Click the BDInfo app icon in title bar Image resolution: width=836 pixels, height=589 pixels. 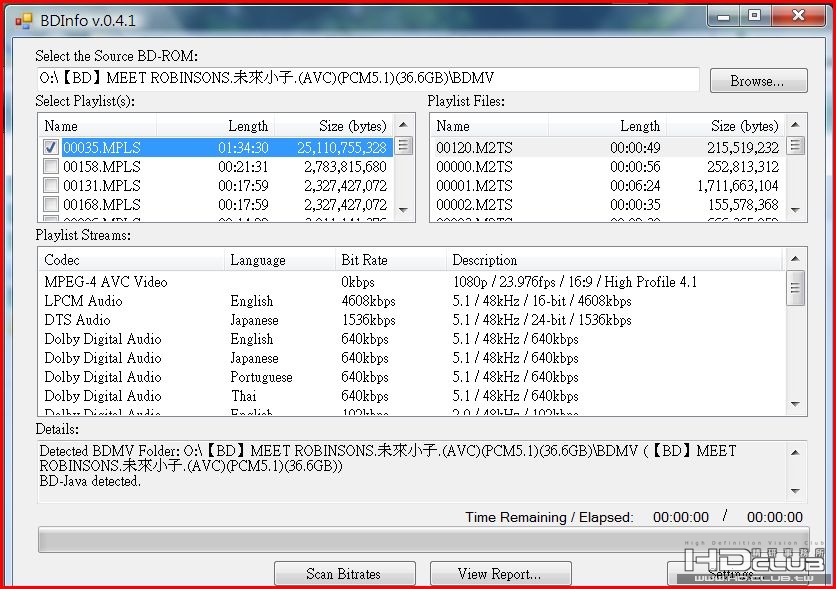pos(23,21)
